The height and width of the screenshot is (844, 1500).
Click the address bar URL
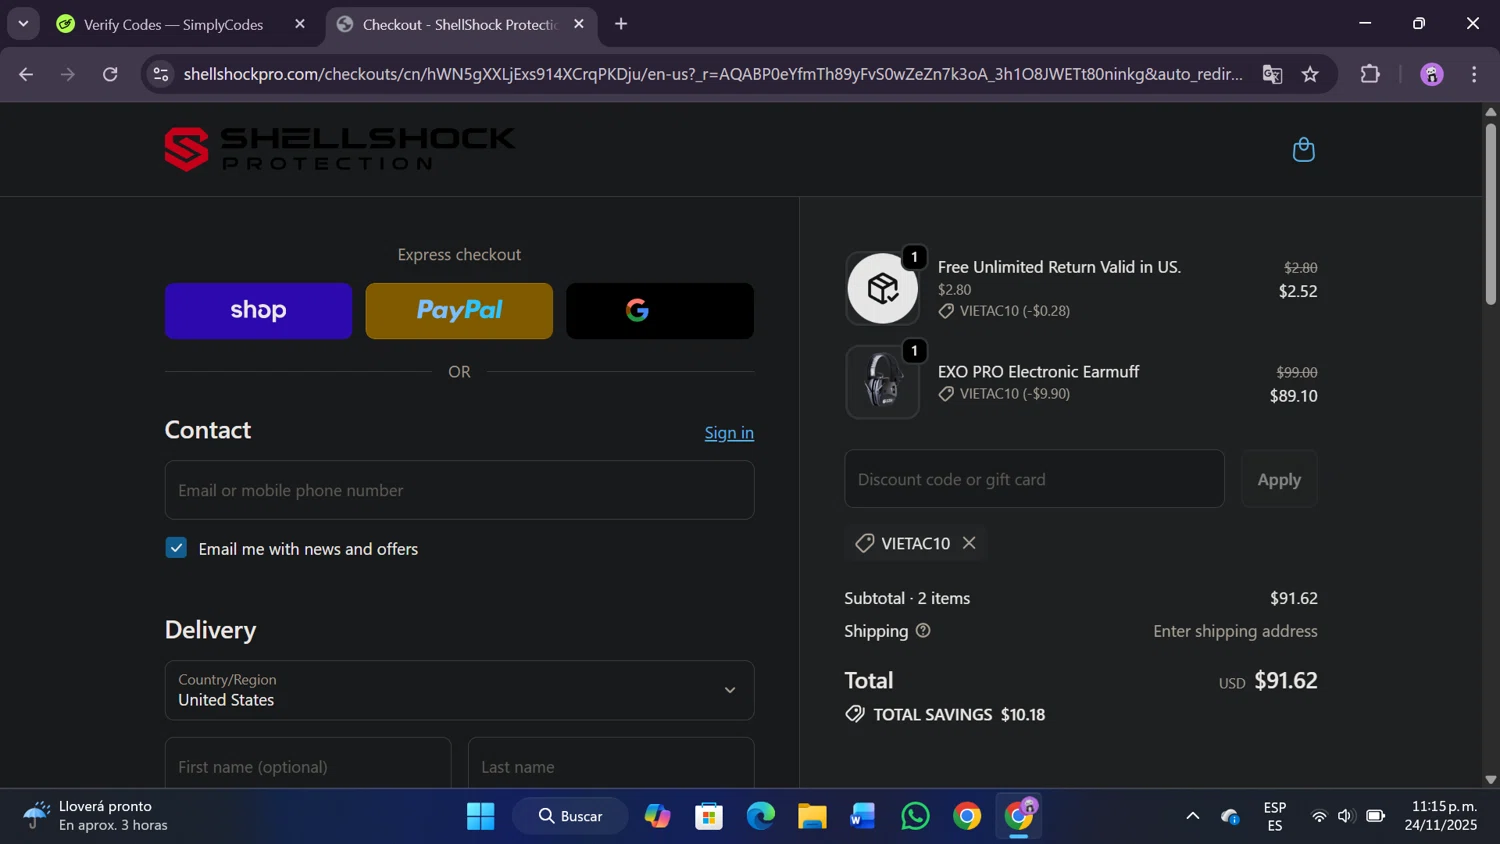point(713,74)
